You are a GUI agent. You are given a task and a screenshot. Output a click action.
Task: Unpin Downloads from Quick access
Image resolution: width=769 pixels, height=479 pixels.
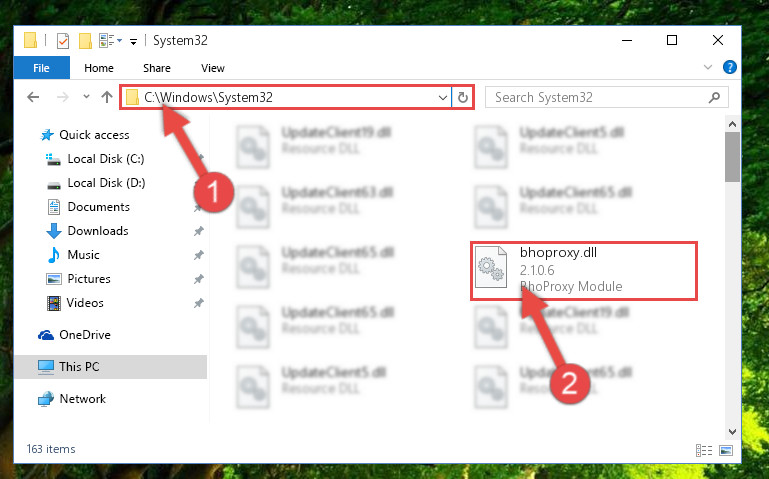198,231
